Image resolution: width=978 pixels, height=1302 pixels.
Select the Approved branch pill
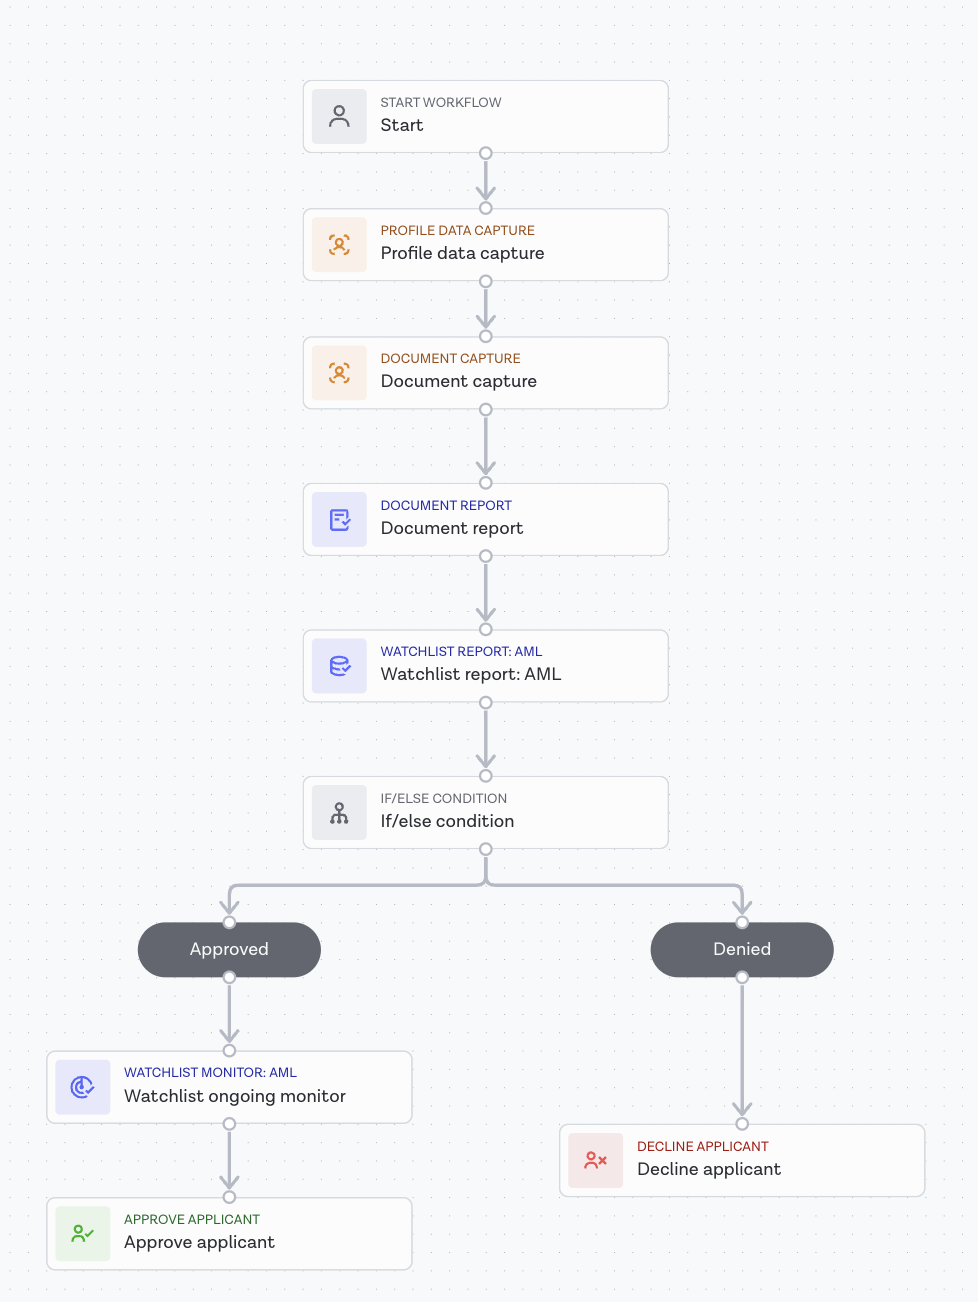point(229,949)
